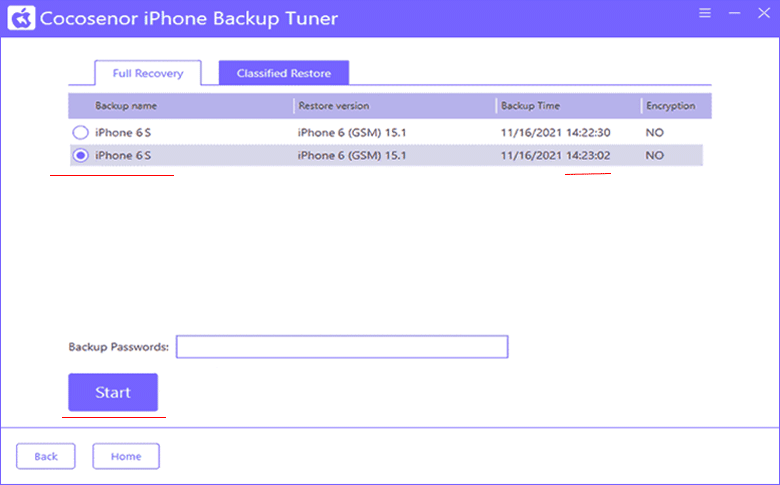
Task: Switch to the Classified Restore tab
Action: pos(284,73)
